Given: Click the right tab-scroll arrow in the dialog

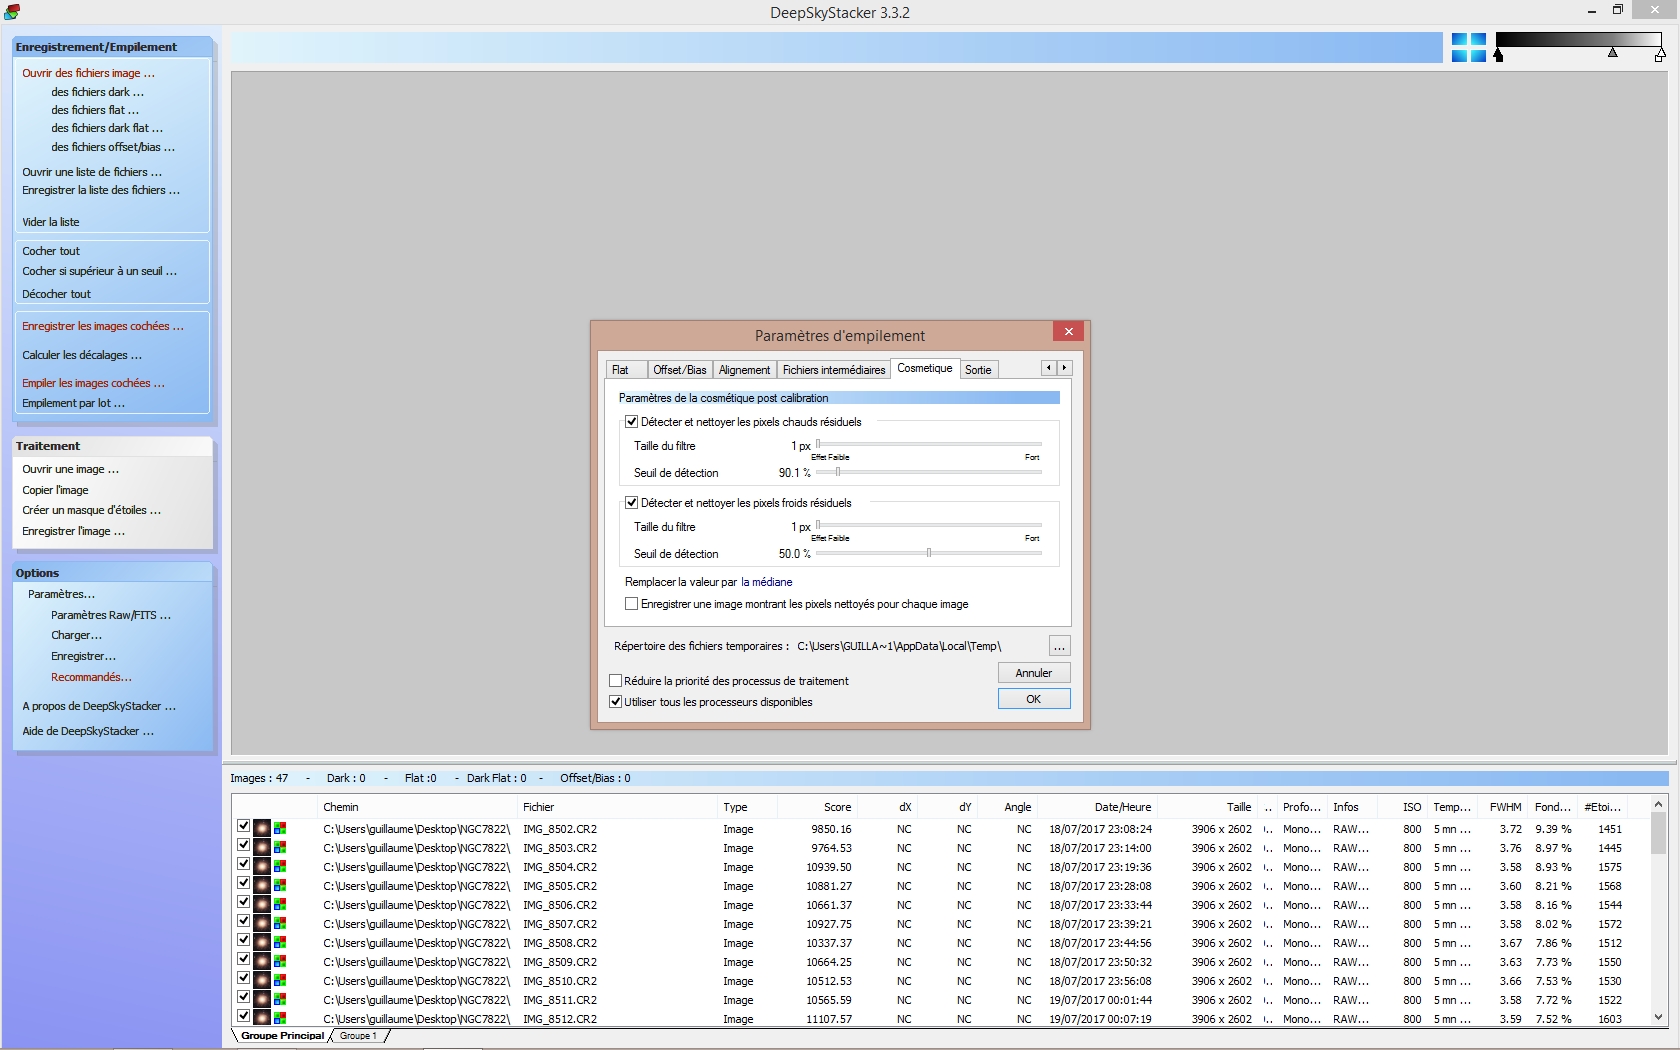Looking at the screenshot, I should 1064,368.
